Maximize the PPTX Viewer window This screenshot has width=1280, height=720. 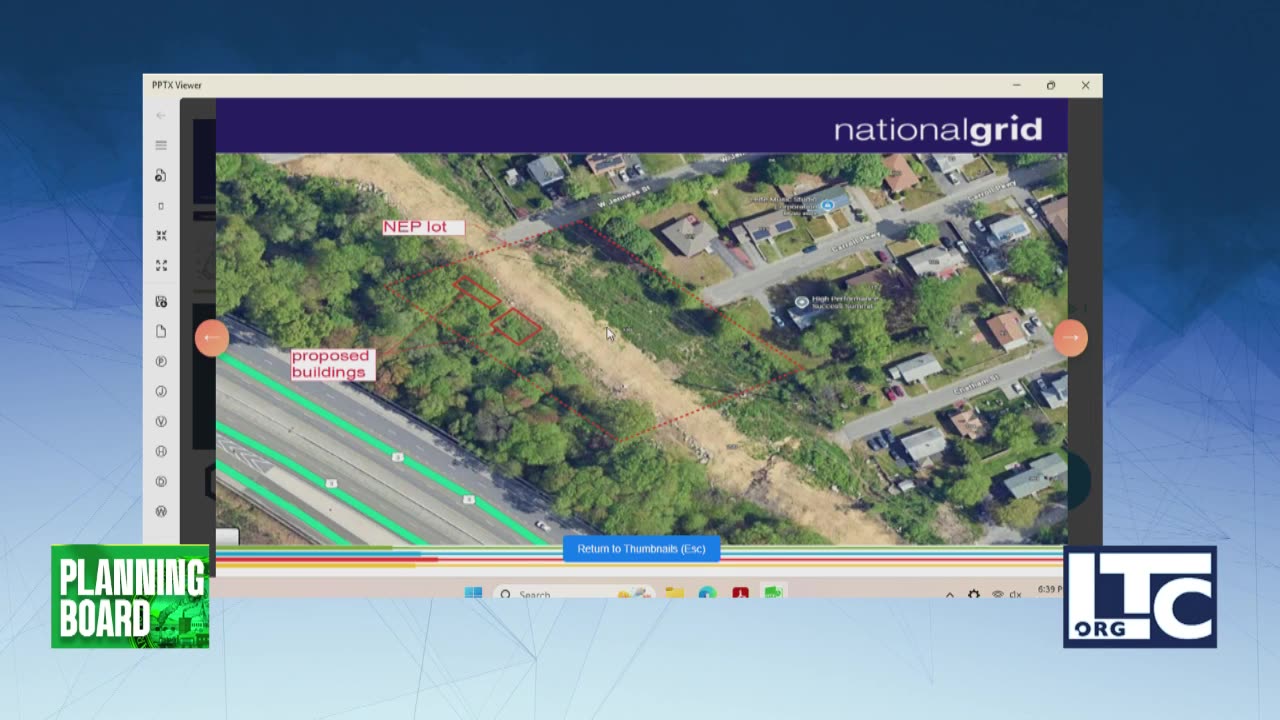pyautogui.click(x=1050, y=85)
